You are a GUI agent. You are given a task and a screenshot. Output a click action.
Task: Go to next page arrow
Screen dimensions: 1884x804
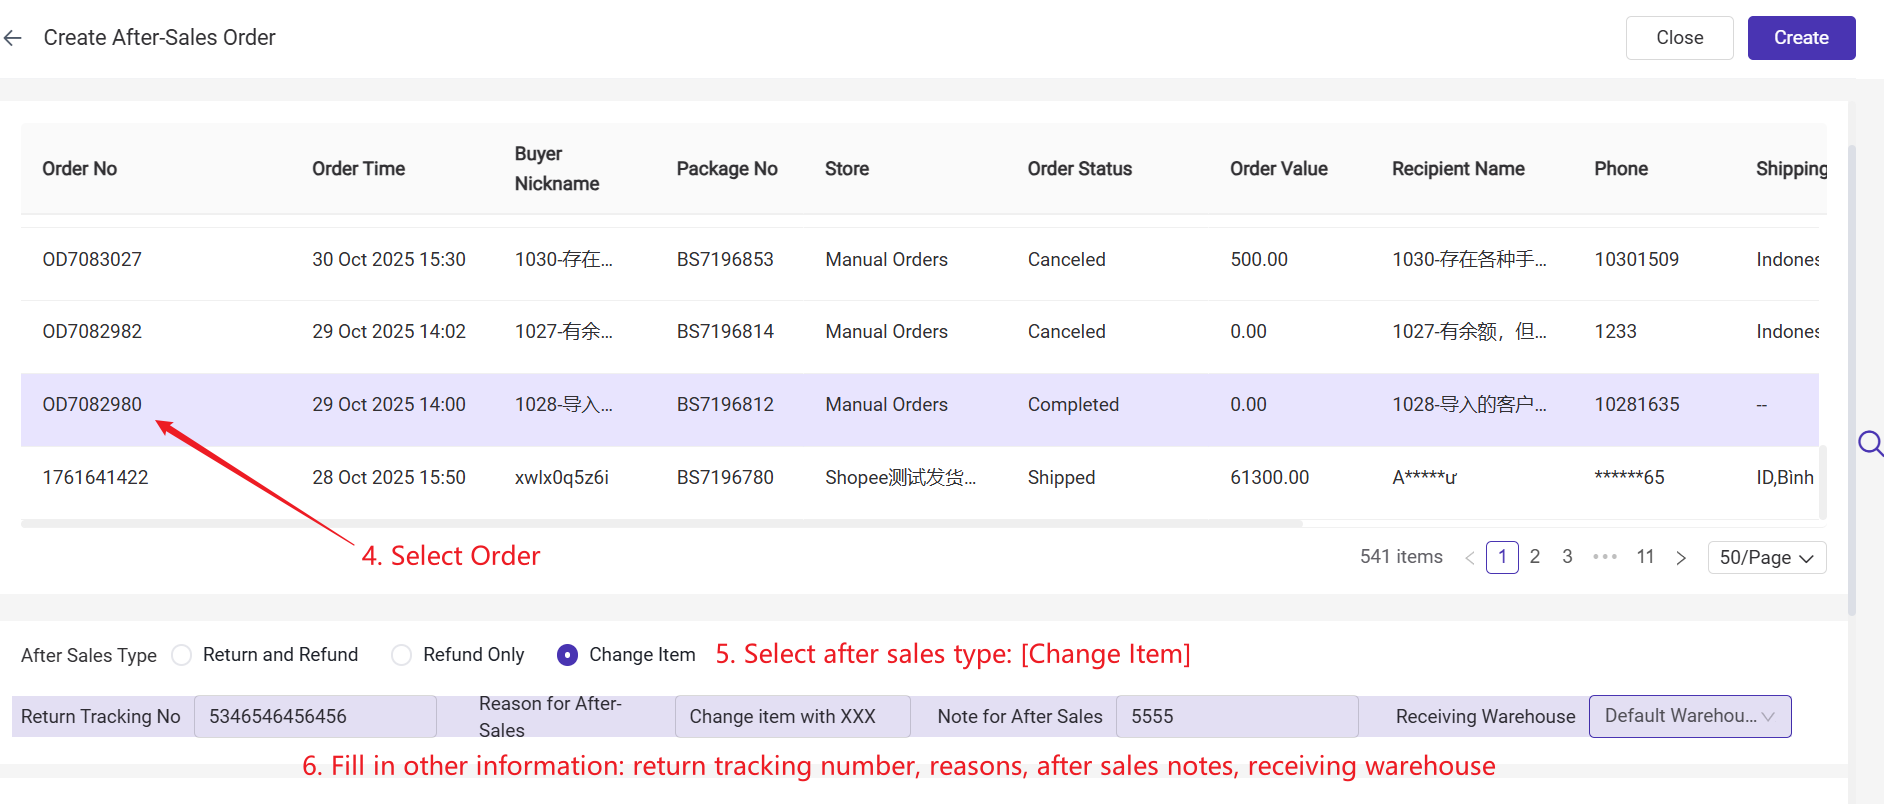pos(1681,558)
